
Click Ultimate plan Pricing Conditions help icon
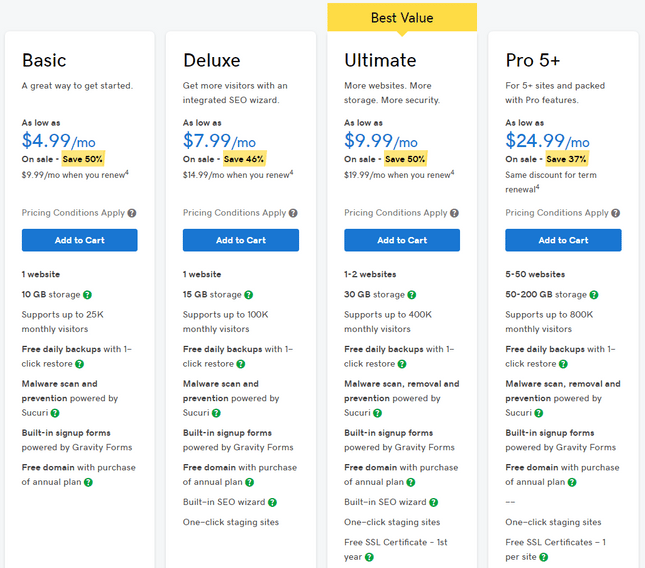(454, 213)
